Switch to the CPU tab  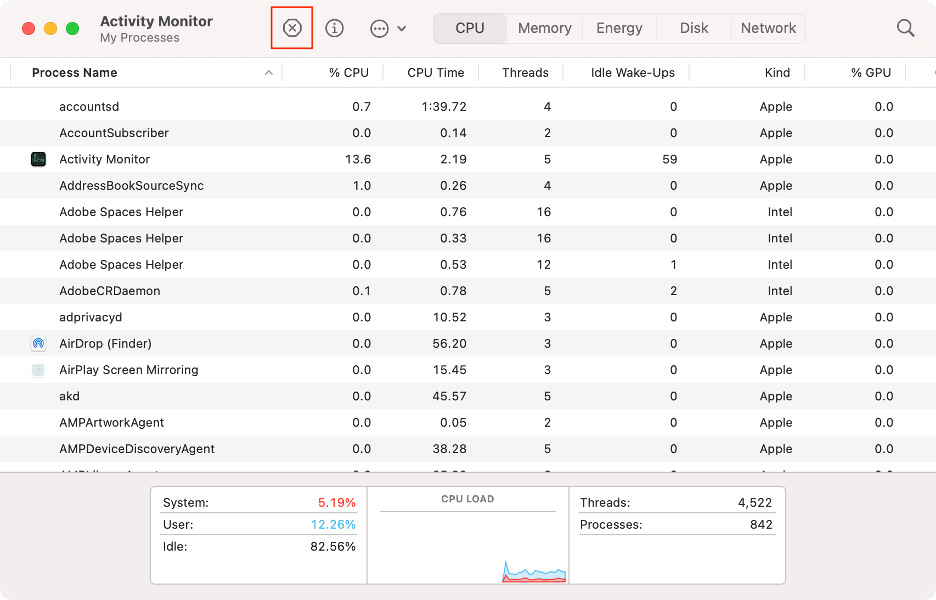click(x=470, y=28)
